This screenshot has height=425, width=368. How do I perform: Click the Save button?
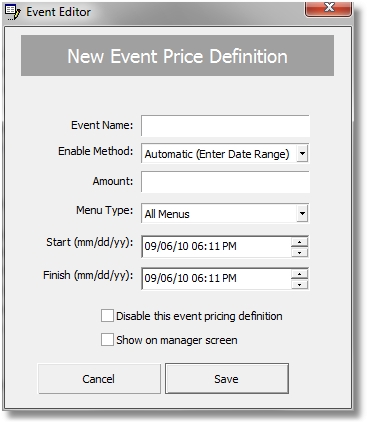pyautogui.click(x=227, y=379)
